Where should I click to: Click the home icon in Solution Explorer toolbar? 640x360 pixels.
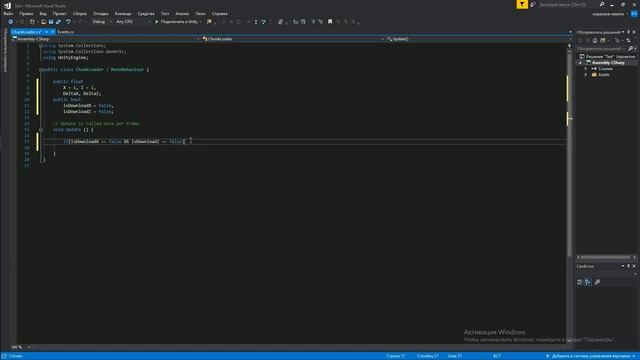(x=595, y=40)
